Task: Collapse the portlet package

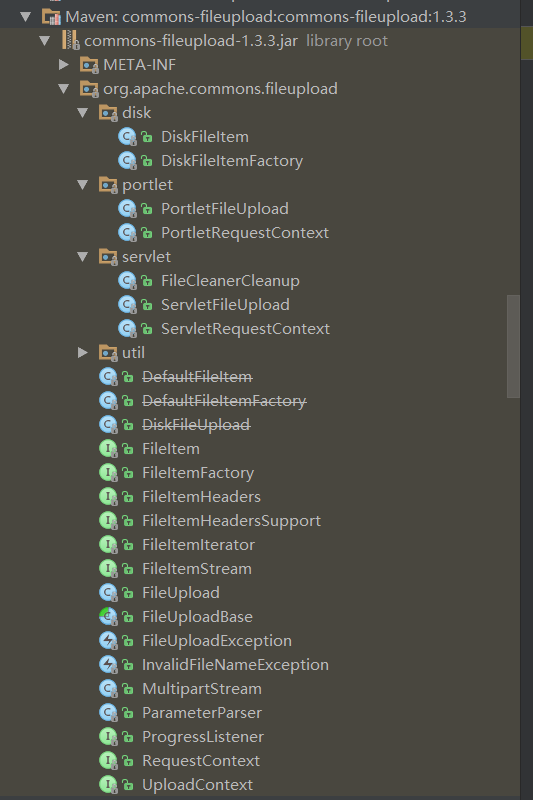Action: tap(83, 185)
